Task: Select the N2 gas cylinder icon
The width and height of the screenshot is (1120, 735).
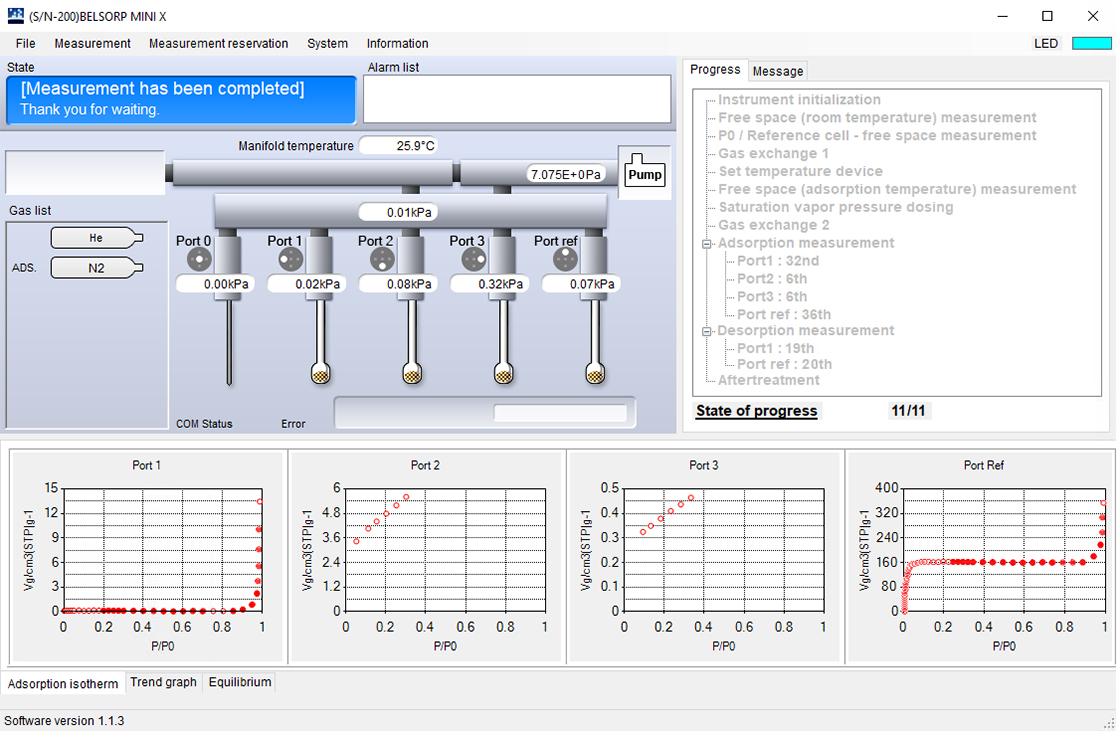Action: coord(96,268)
